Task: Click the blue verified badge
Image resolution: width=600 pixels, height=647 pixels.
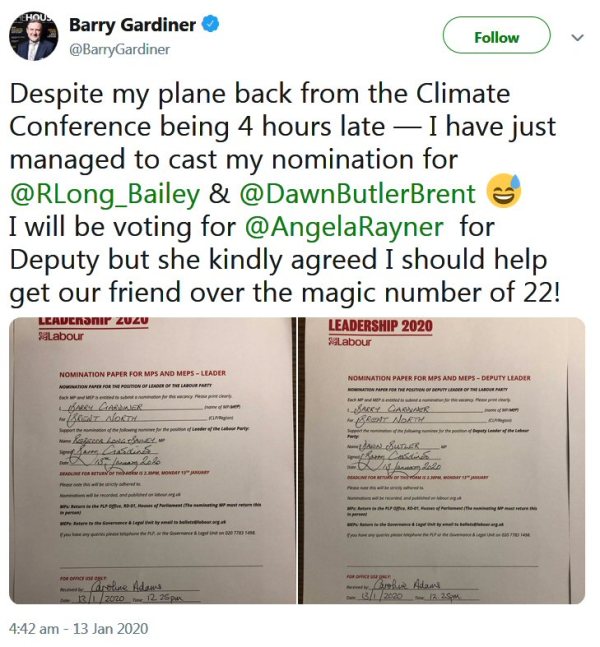Action: tap(210, 24)
